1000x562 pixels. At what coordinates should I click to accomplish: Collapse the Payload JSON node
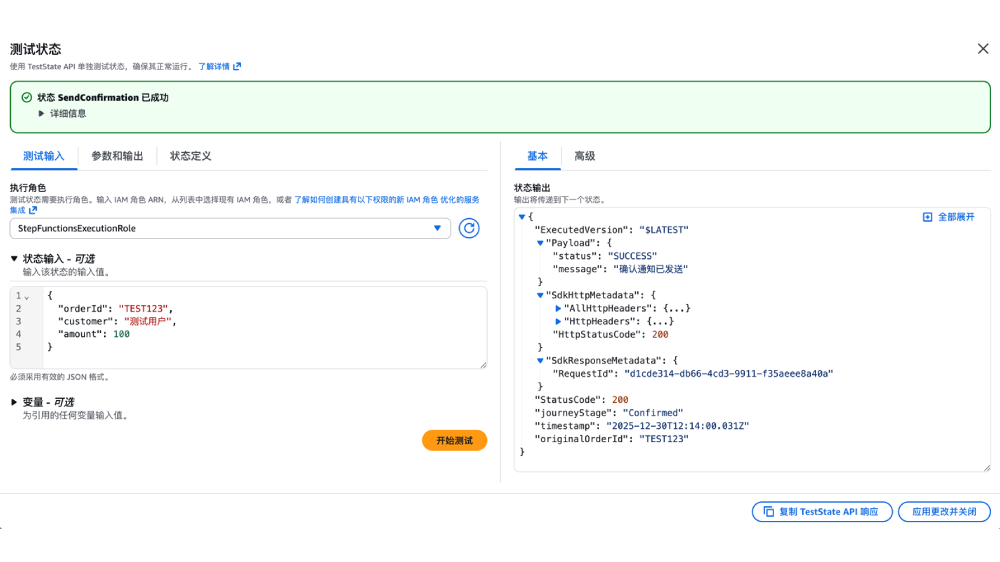pyautogui.click(x=540, y=243)
